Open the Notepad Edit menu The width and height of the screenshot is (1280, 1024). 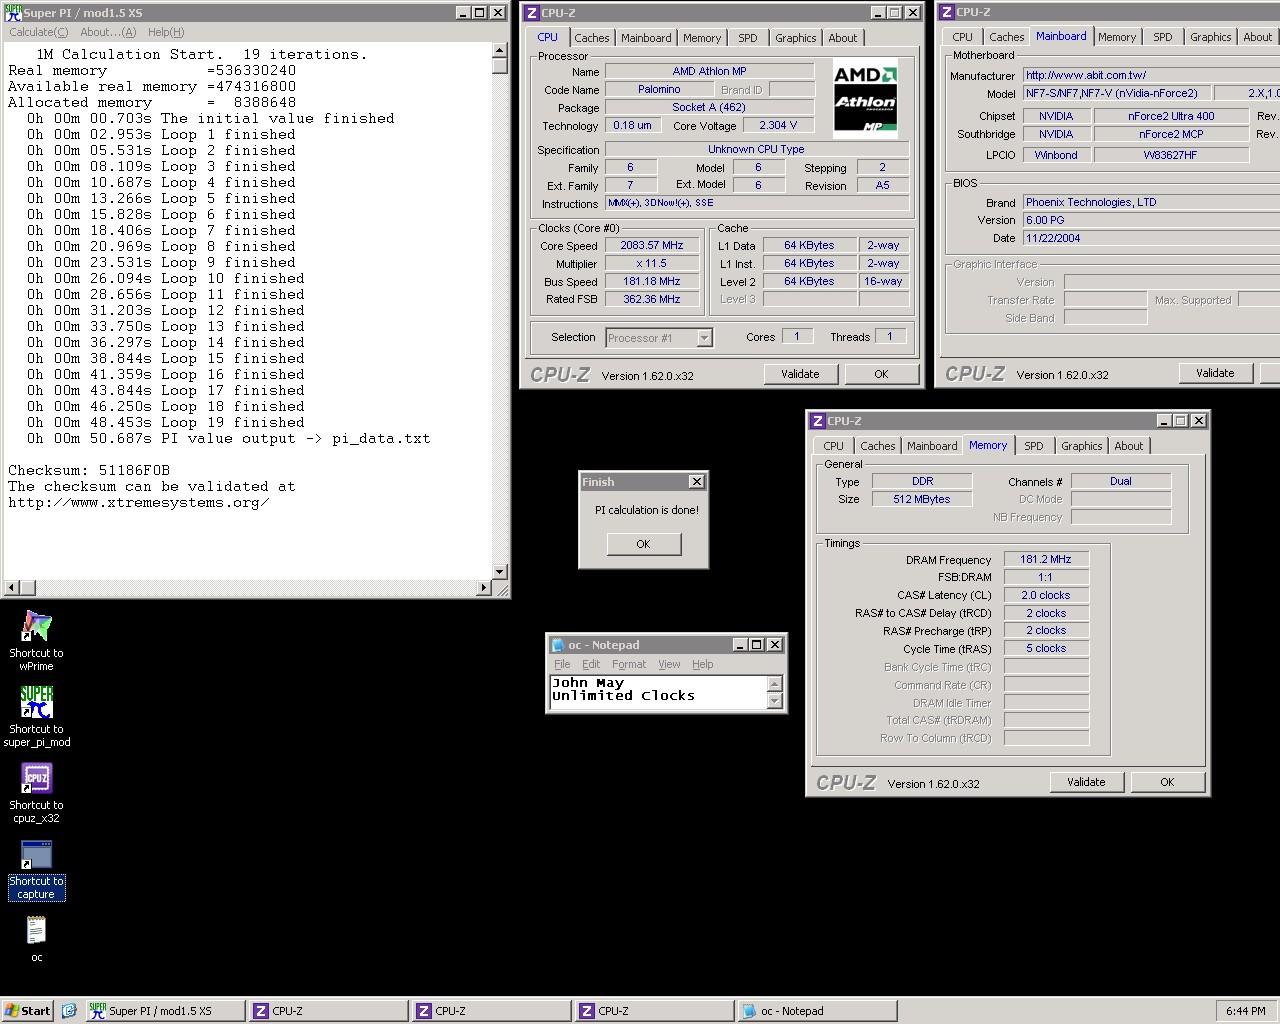(591, 664)
